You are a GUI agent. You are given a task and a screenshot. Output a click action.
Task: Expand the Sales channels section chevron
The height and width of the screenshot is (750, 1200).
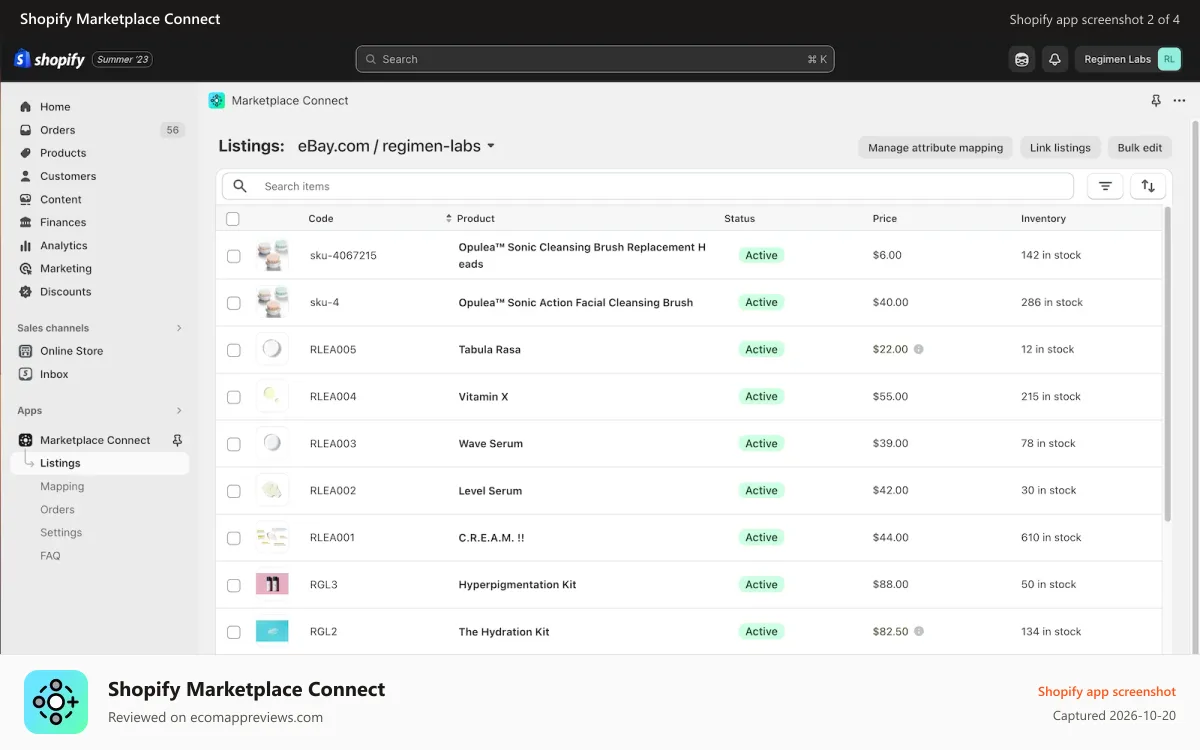179,328
